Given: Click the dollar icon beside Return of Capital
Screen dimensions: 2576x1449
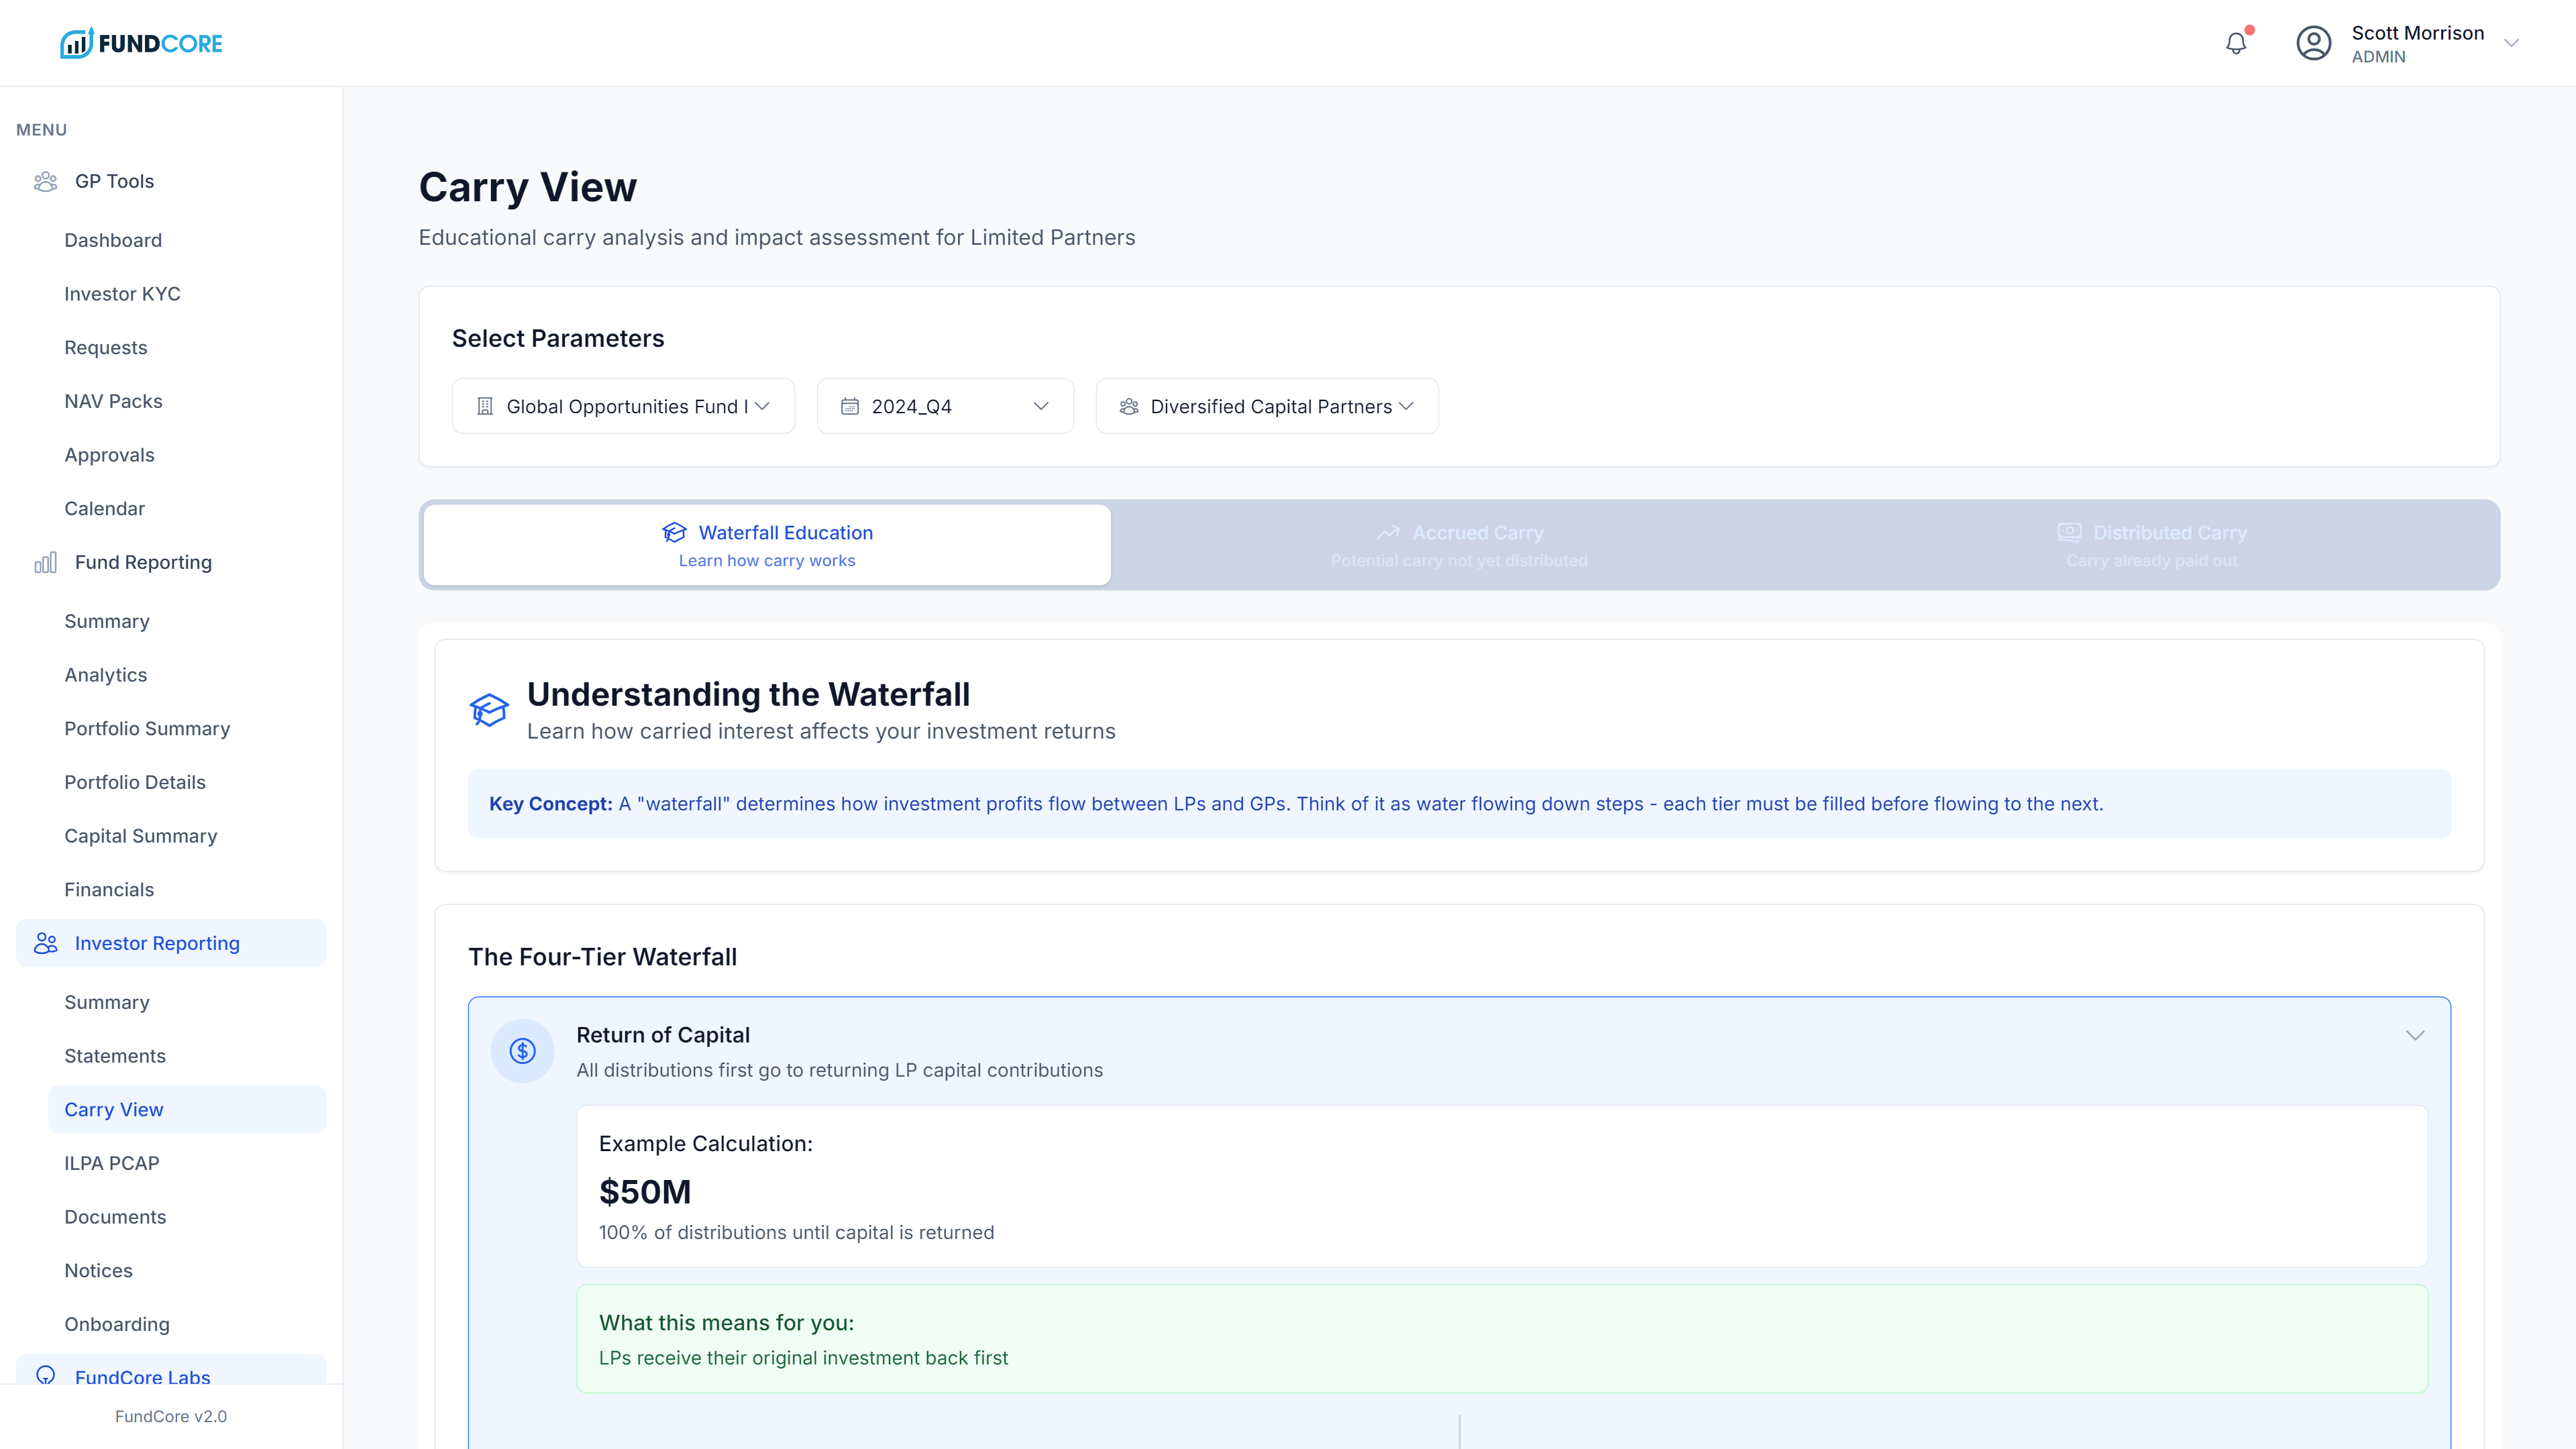Looking at the screenshot, I should coord(522,1051).
